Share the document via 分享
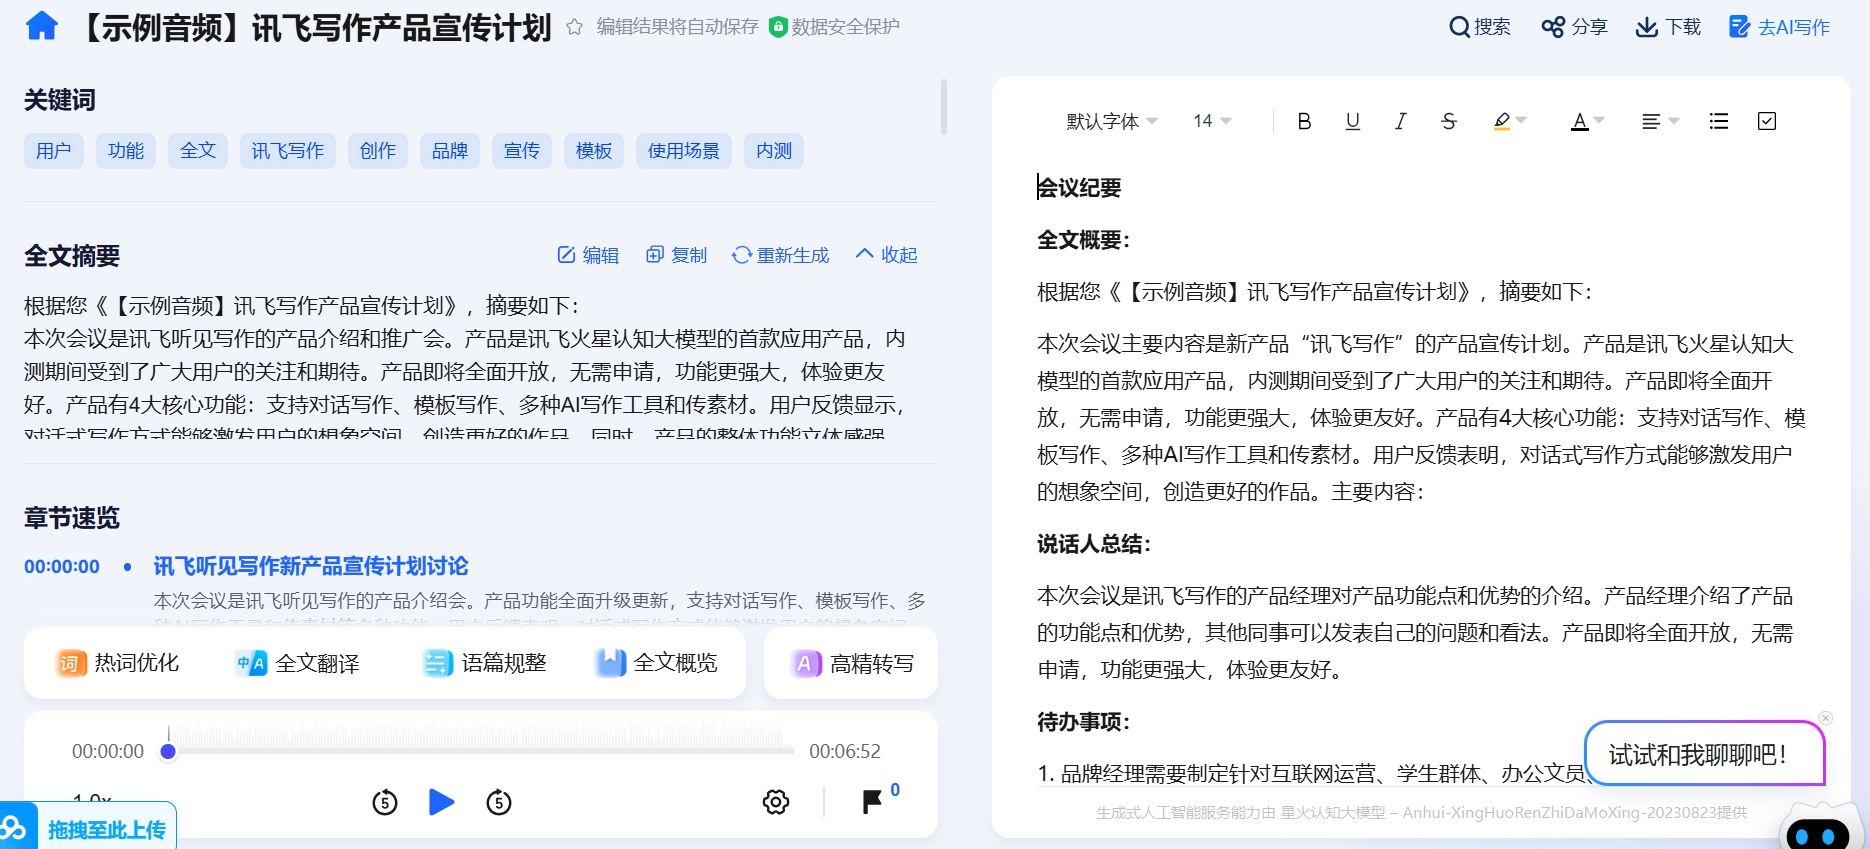The height and width of the screenshot is (849, 1870). 1574,27
